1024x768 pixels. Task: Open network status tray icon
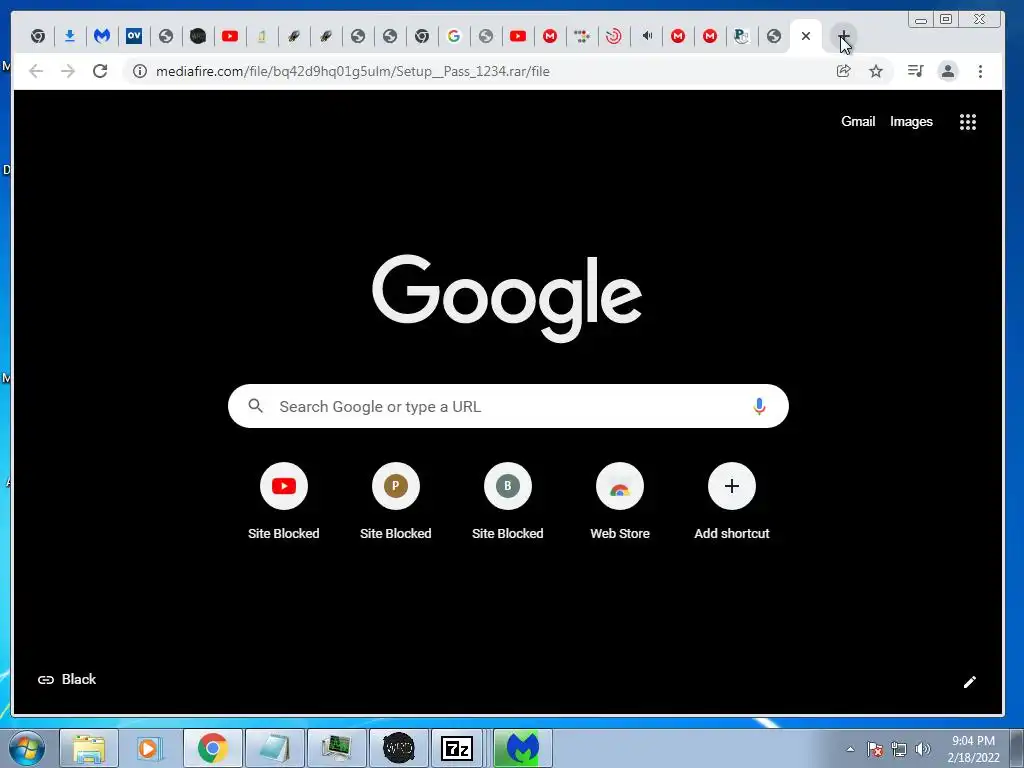(x=899, y=749)
